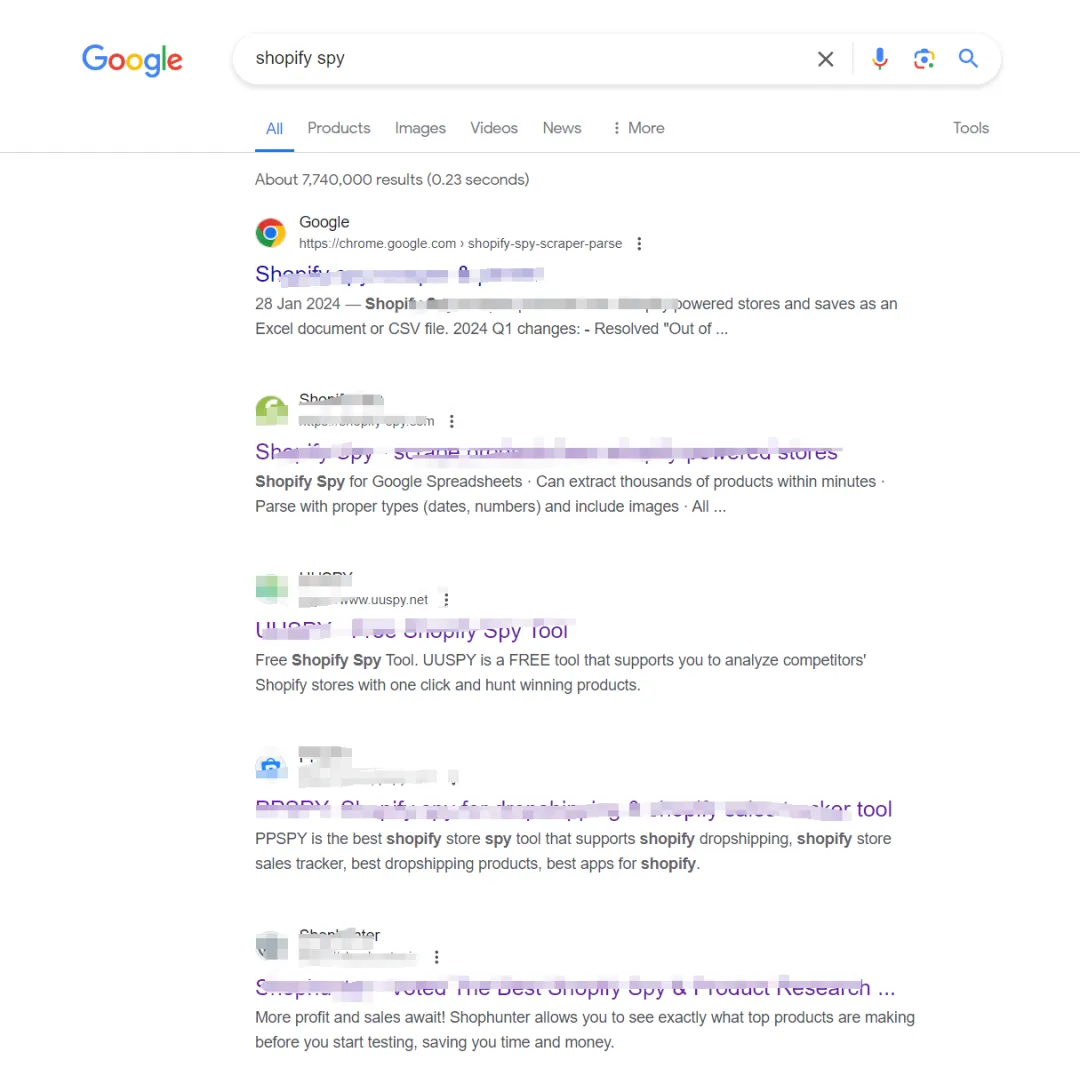Open the UUSPY Free Shopify Spy Tool link

[411, 630]
